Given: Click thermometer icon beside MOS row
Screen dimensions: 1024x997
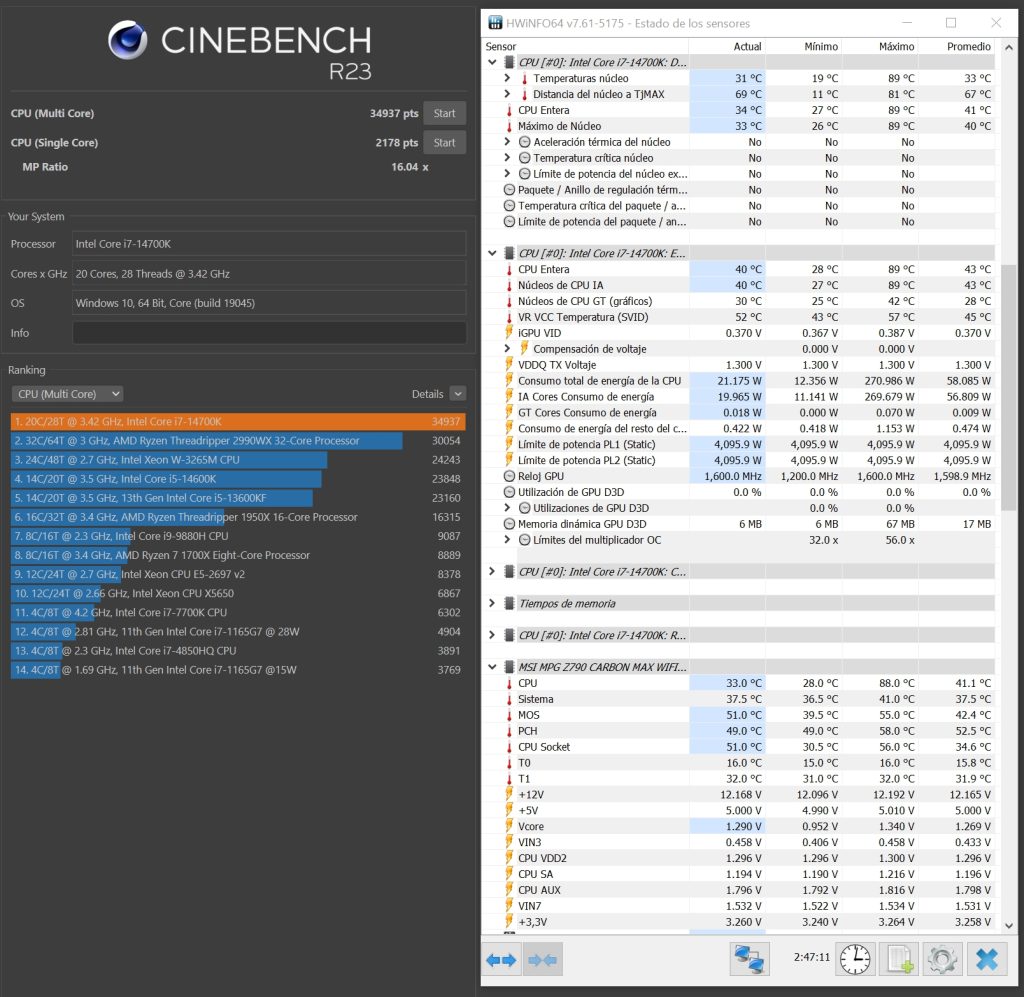Looking at the screenshot, I should [509, 715].
